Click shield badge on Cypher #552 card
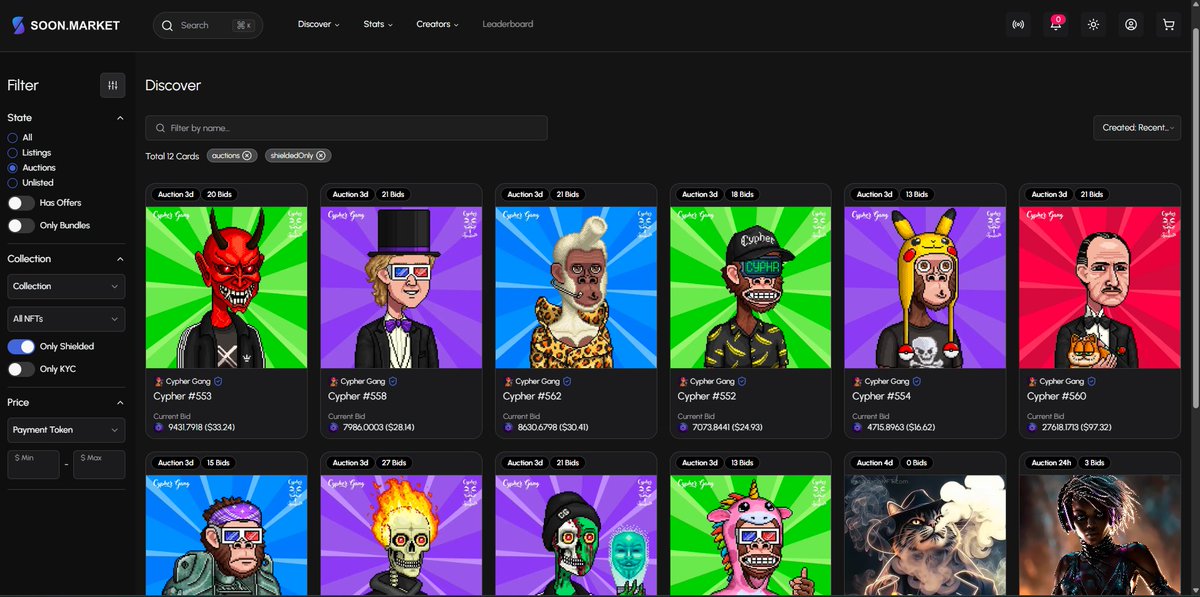The height and width of the screenshot is (597, 1200). pyautogui.click(x=742, y=381)
